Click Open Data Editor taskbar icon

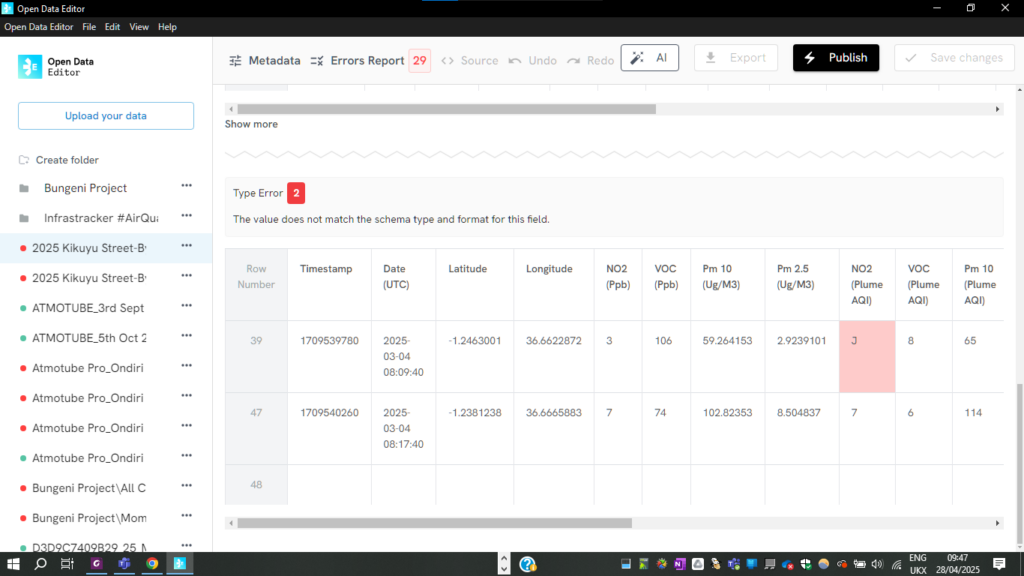[x=180, y=564]
